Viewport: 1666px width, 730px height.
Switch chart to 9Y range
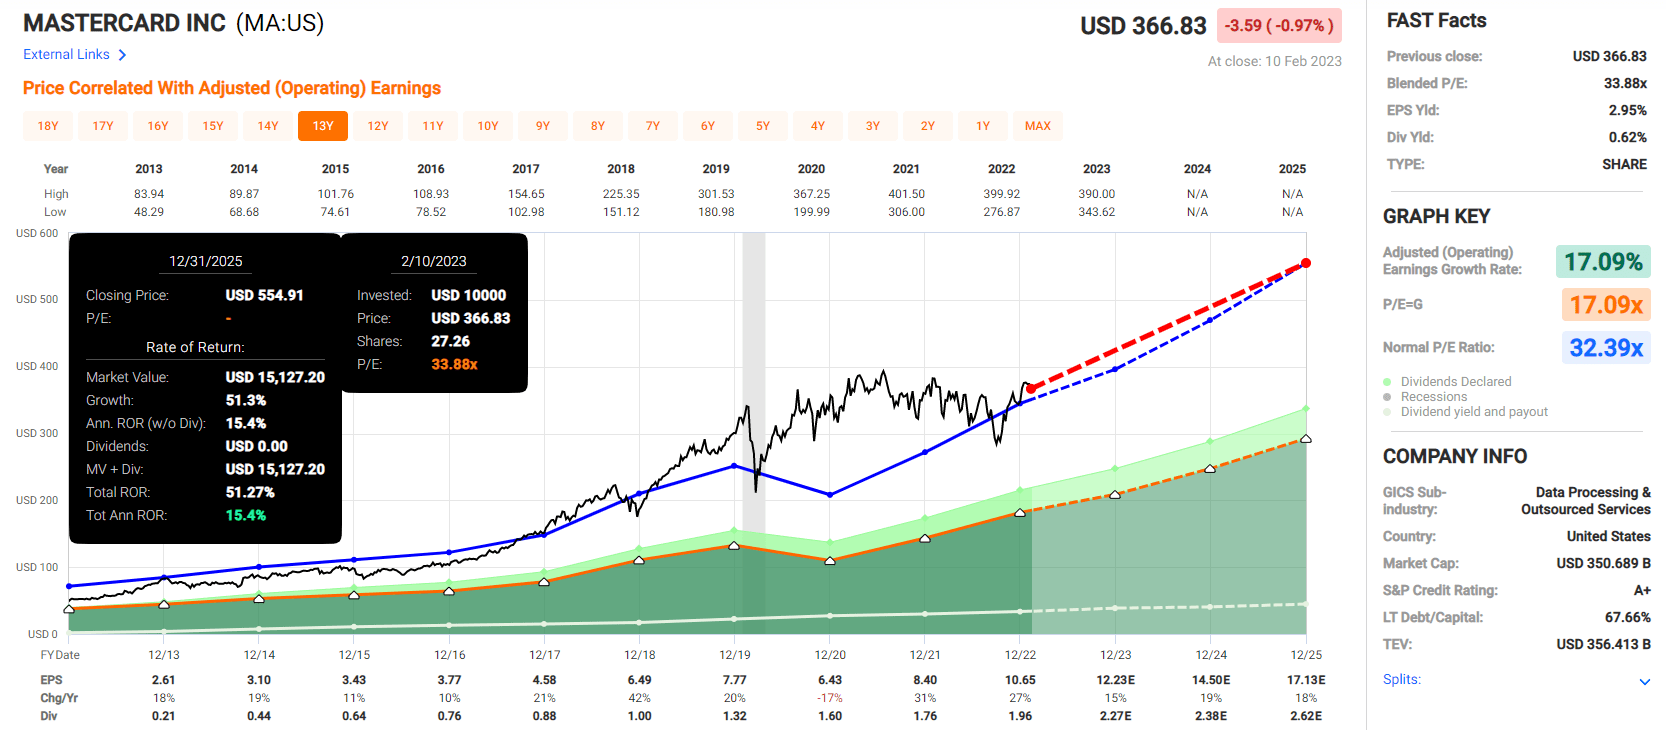[x=543, y=126]
